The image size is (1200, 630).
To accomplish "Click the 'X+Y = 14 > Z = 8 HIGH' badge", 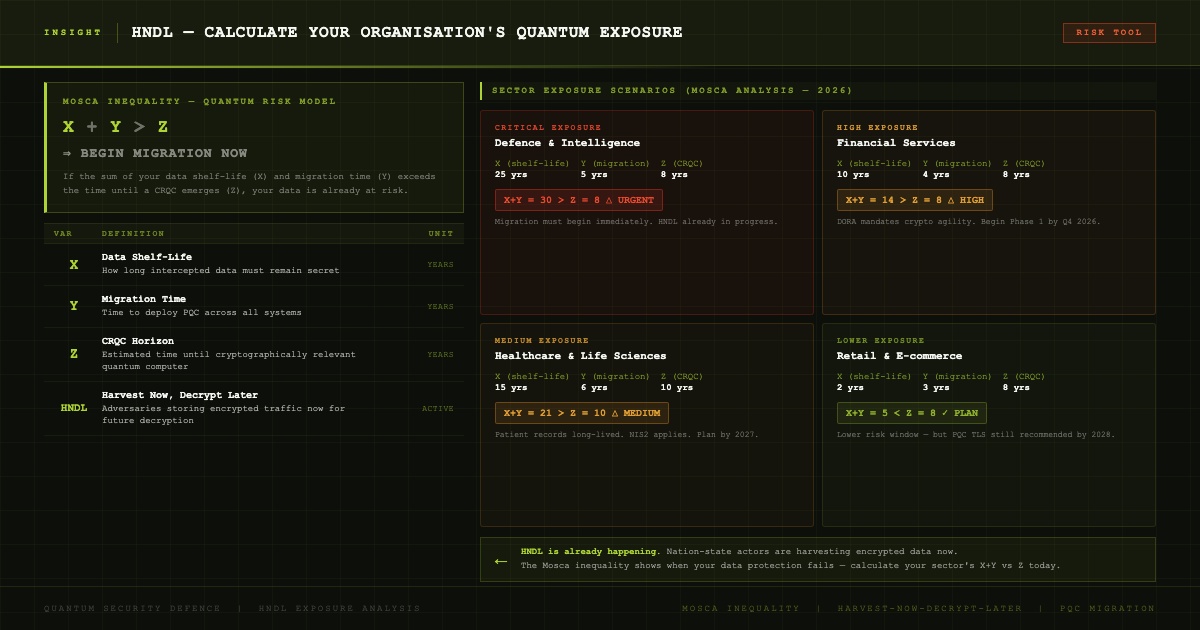I will point(915,200).
